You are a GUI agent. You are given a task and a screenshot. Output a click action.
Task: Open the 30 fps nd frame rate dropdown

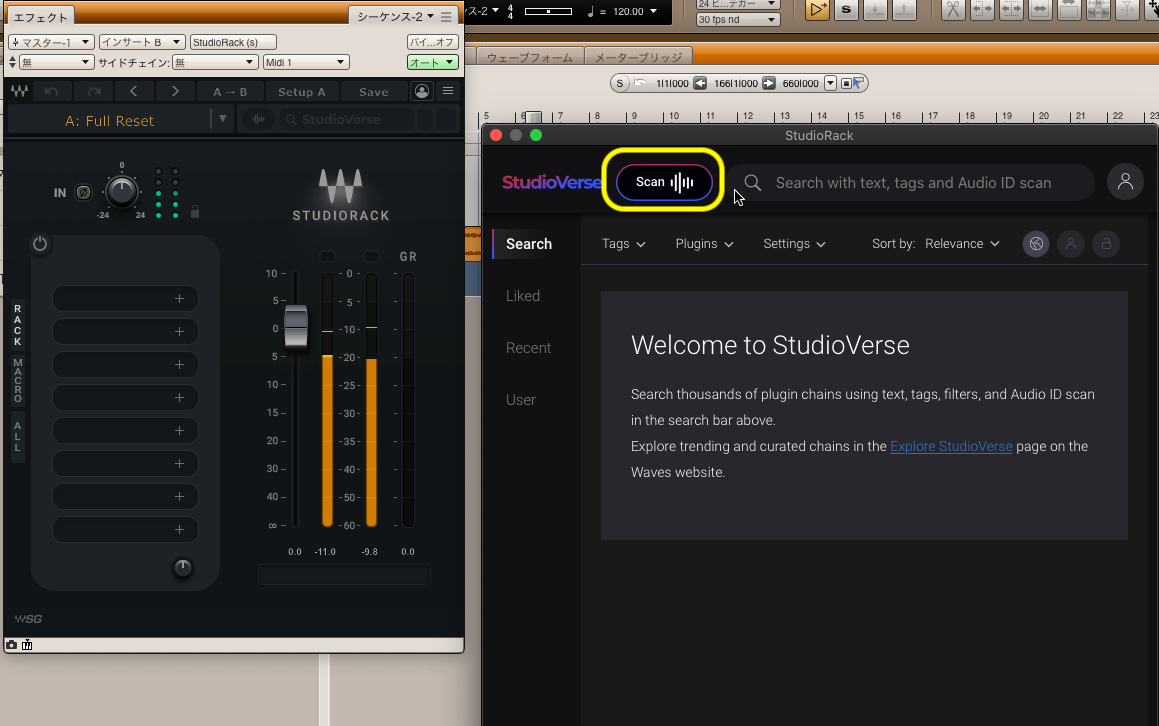[x=737, y=20]
